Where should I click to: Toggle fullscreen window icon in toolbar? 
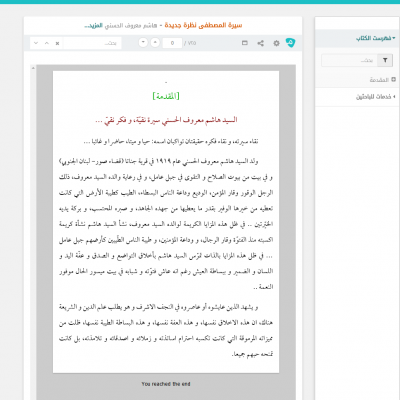[x=245, y=43]
